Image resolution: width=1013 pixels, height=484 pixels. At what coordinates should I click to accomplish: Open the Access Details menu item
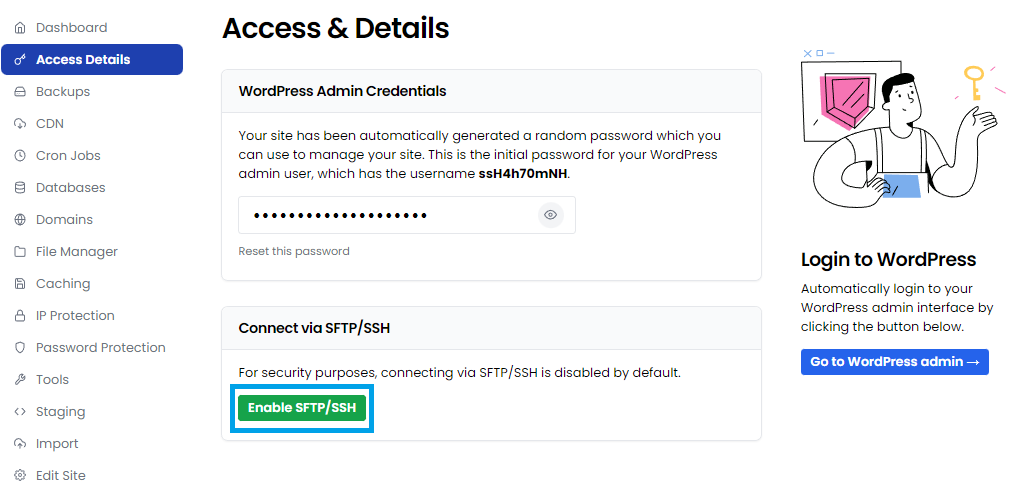coord(92,59)
